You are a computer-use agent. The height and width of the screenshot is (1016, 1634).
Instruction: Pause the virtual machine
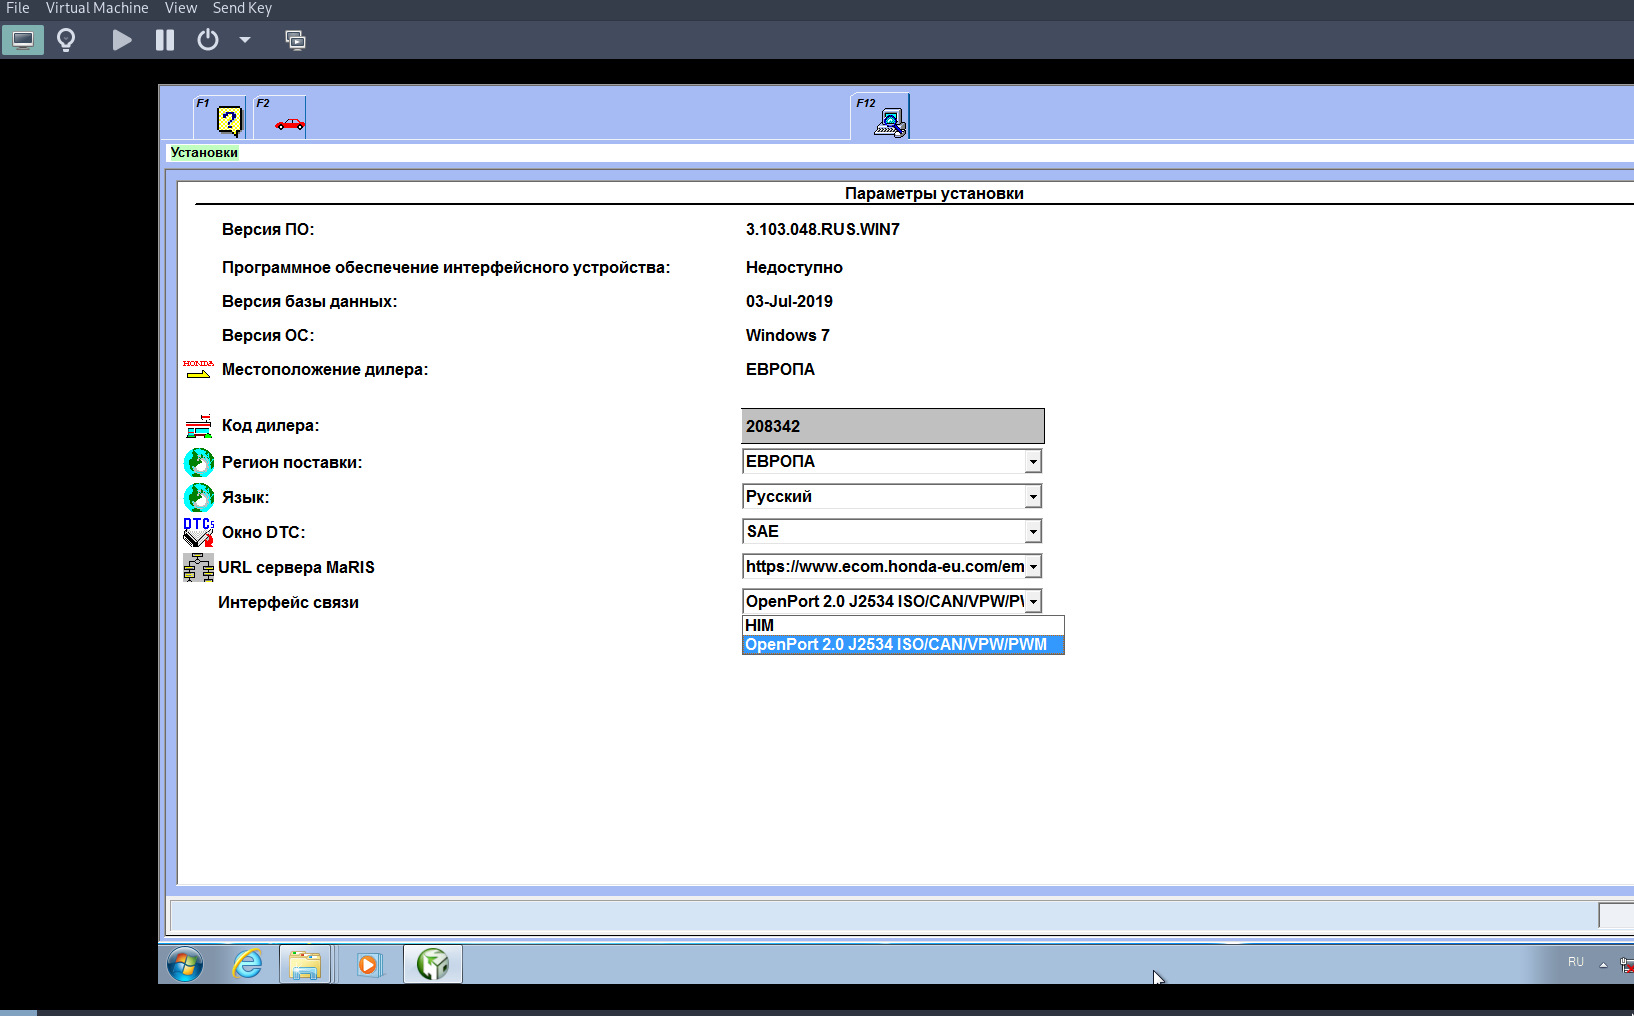coord(165,40)
